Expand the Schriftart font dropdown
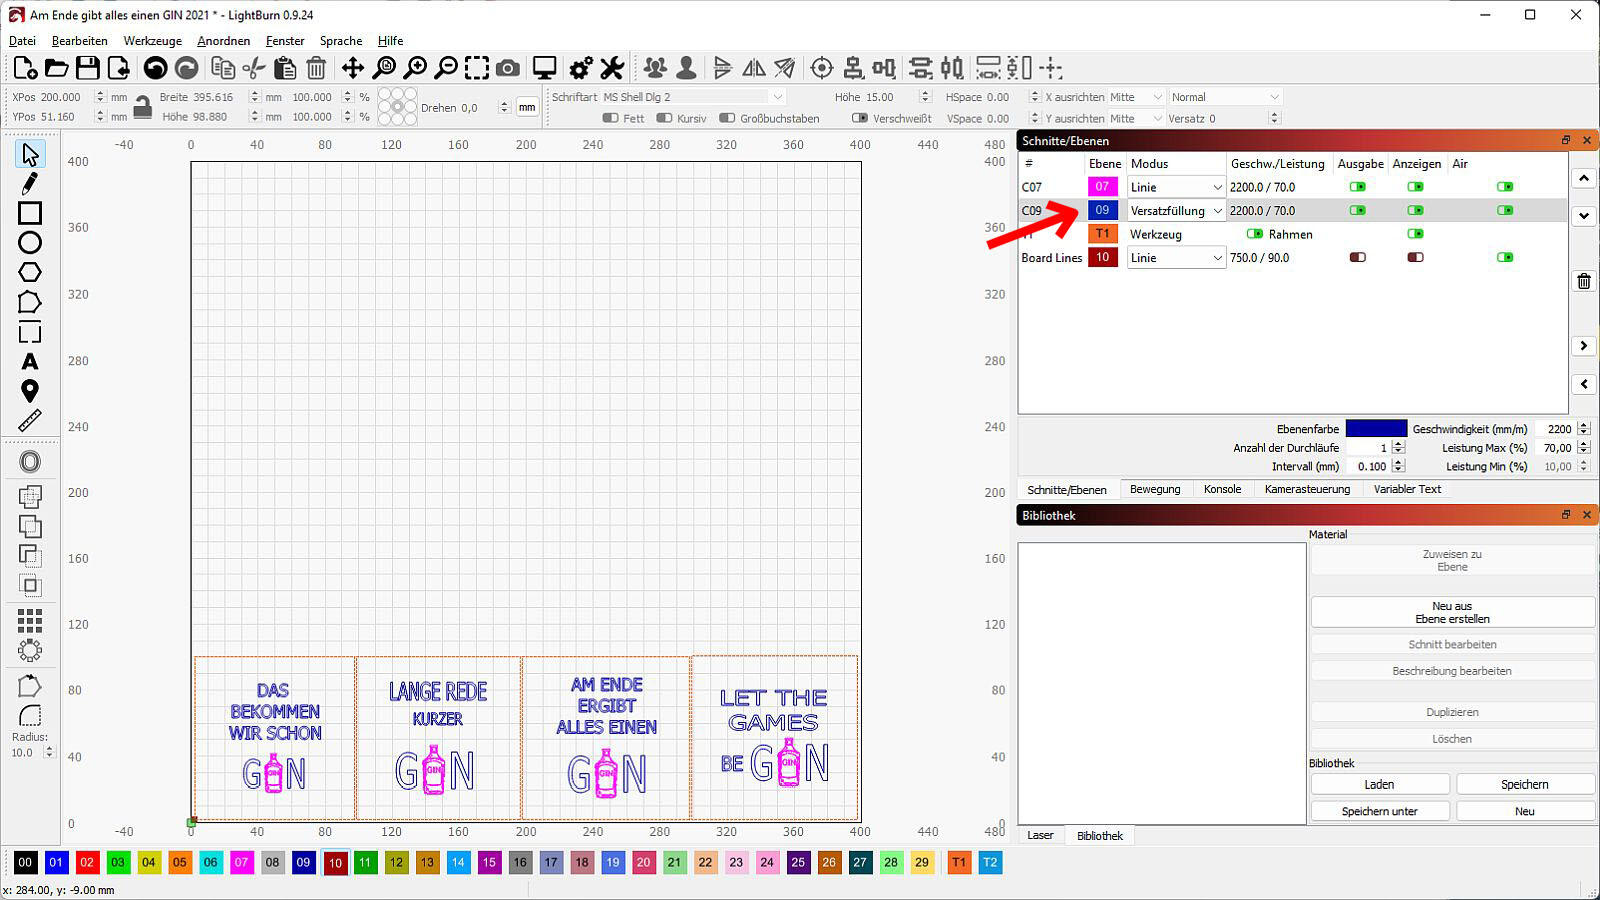 (777, 97)
